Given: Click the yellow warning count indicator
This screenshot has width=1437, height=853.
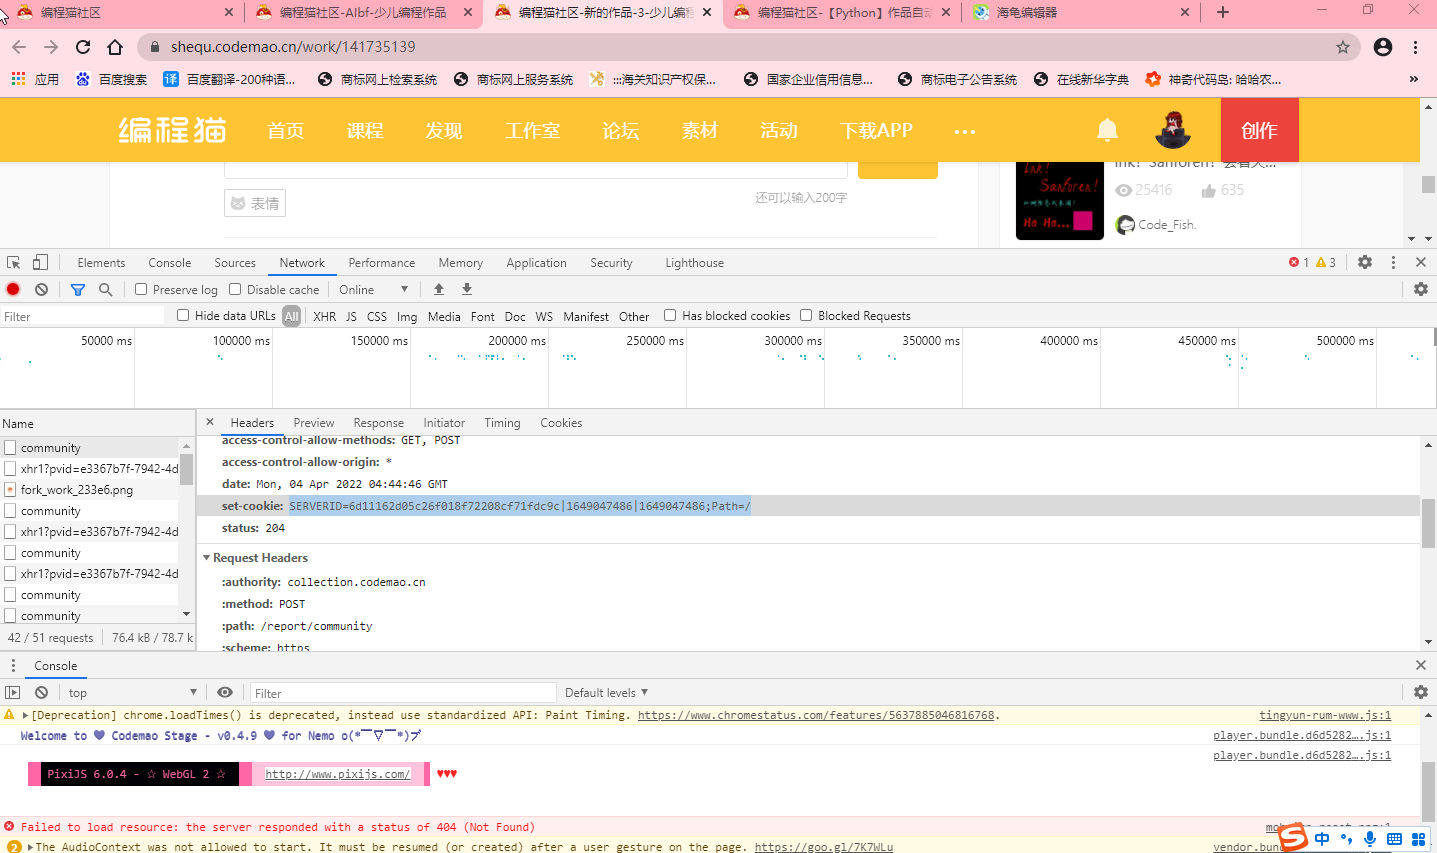Looking at the screenshot, I should [1326, 262].
